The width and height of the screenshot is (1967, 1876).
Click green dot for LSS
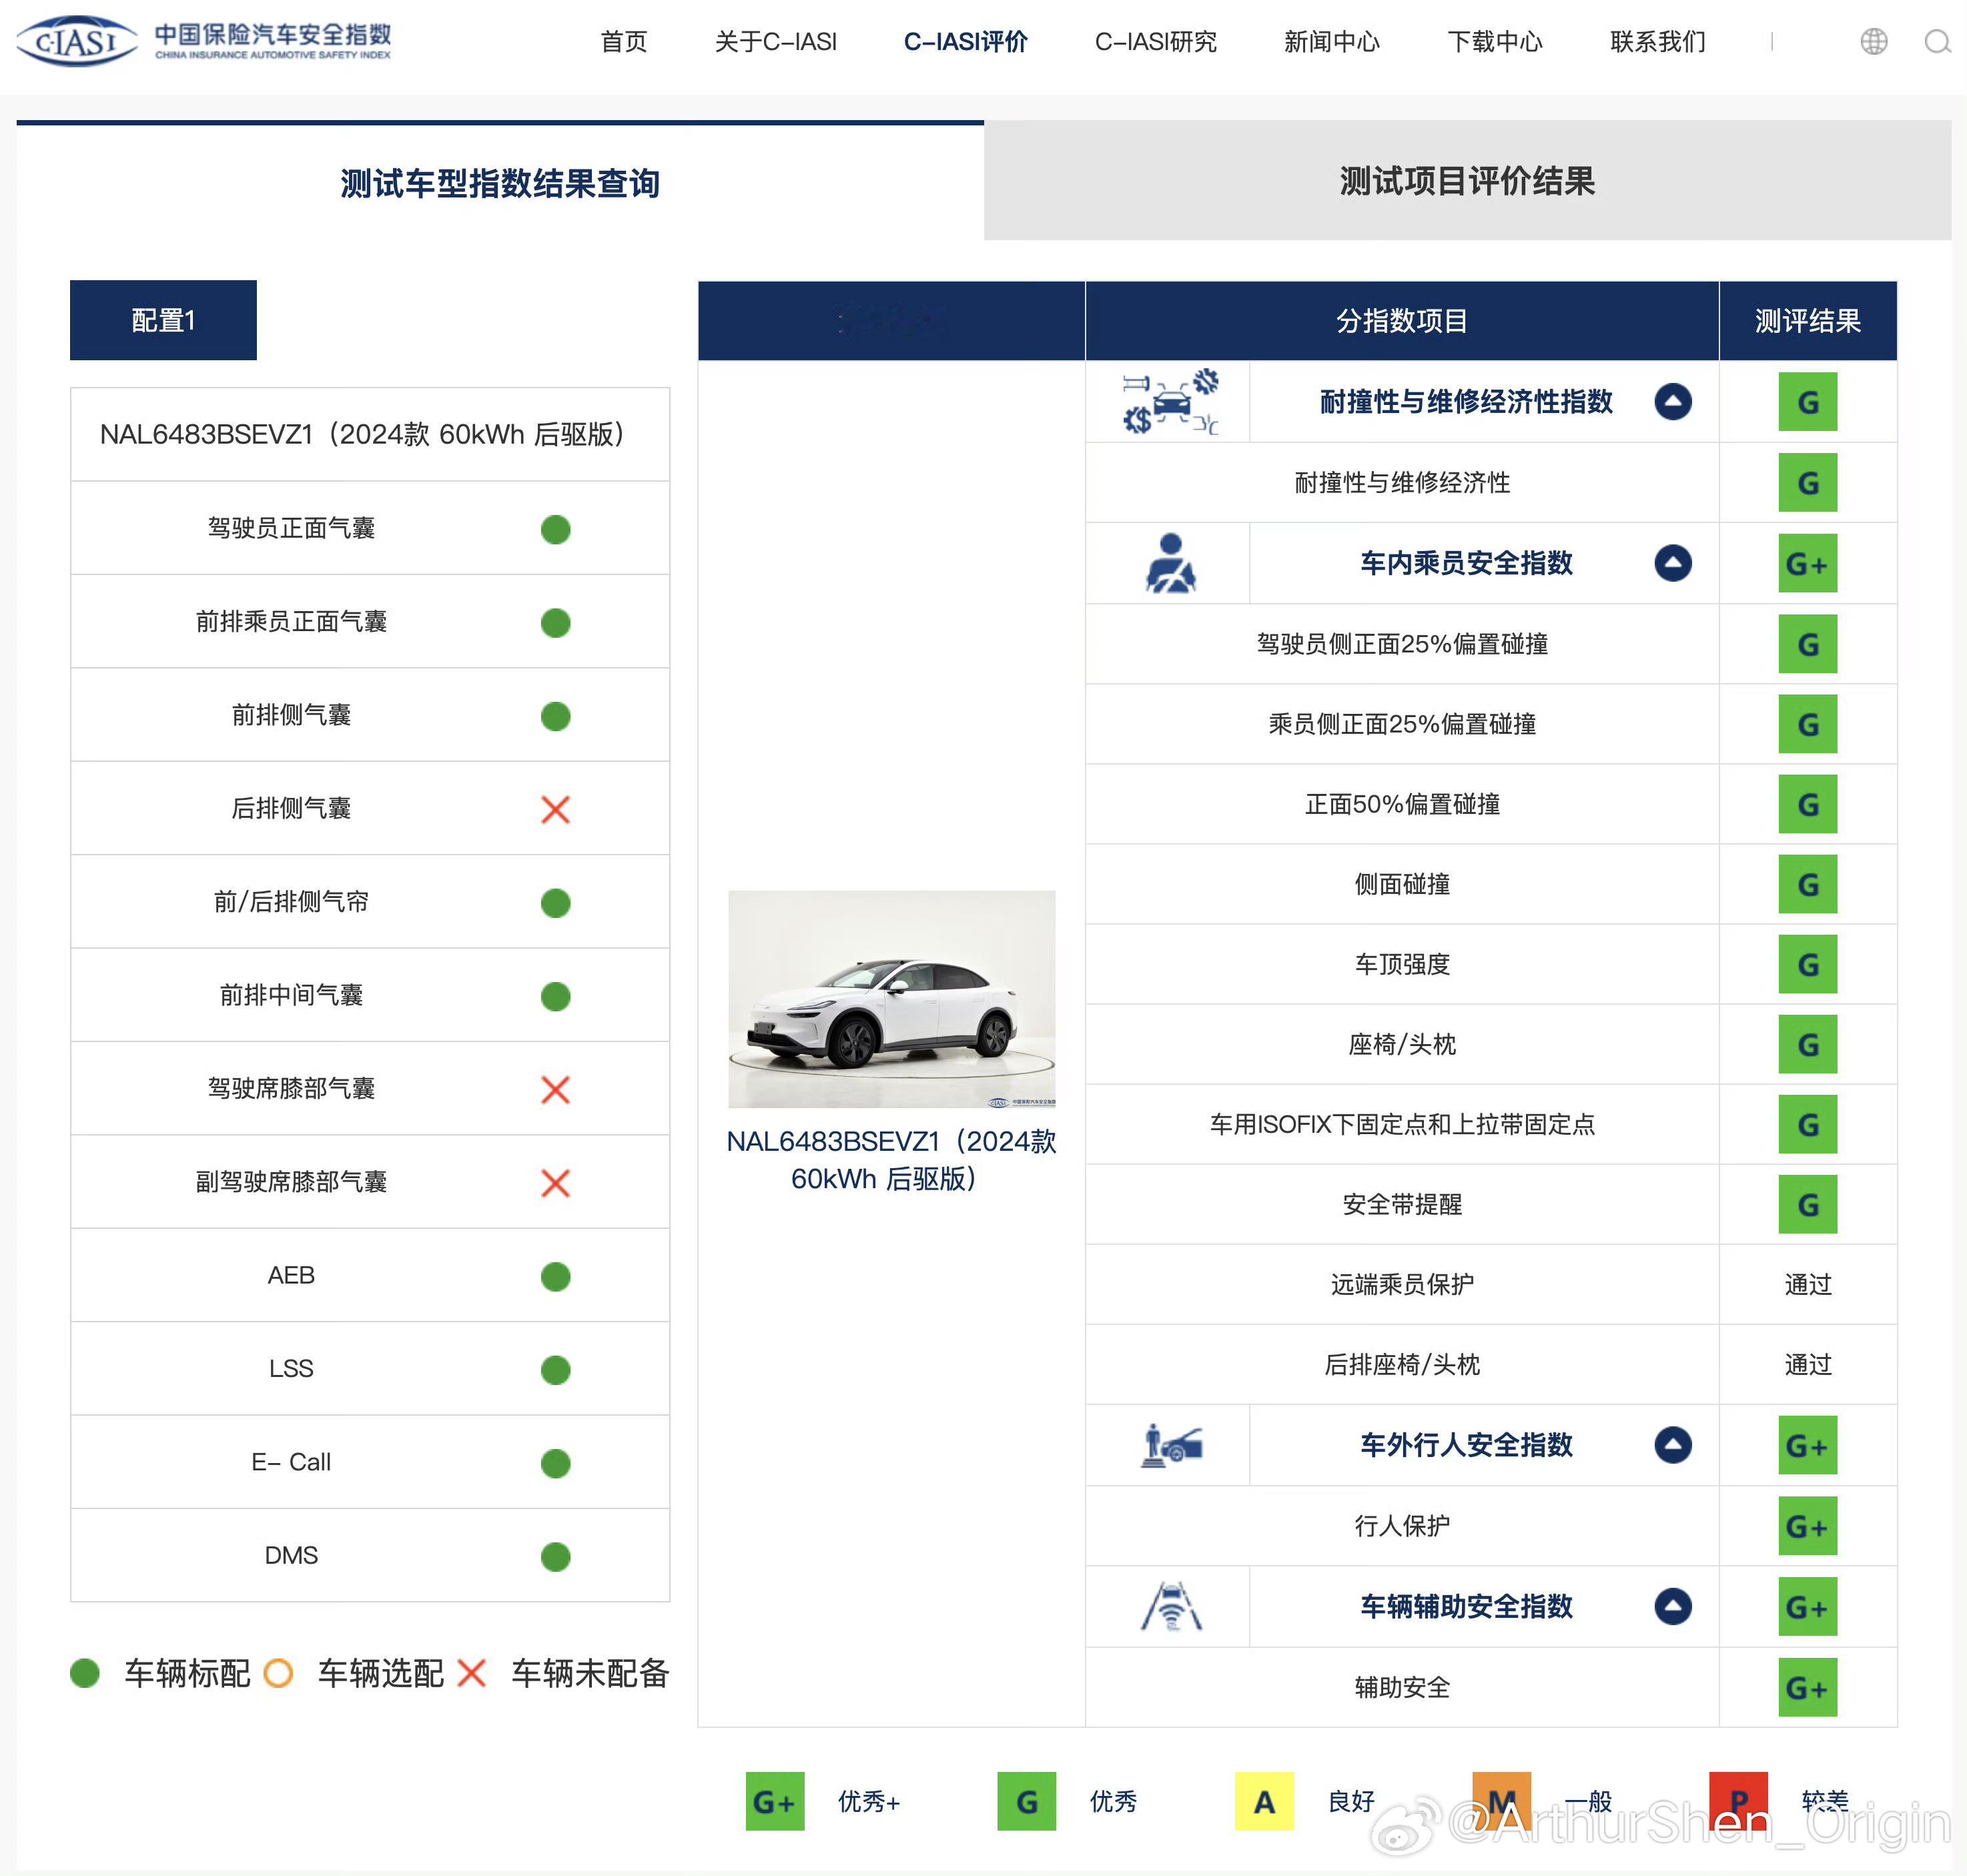[555, 1369]
